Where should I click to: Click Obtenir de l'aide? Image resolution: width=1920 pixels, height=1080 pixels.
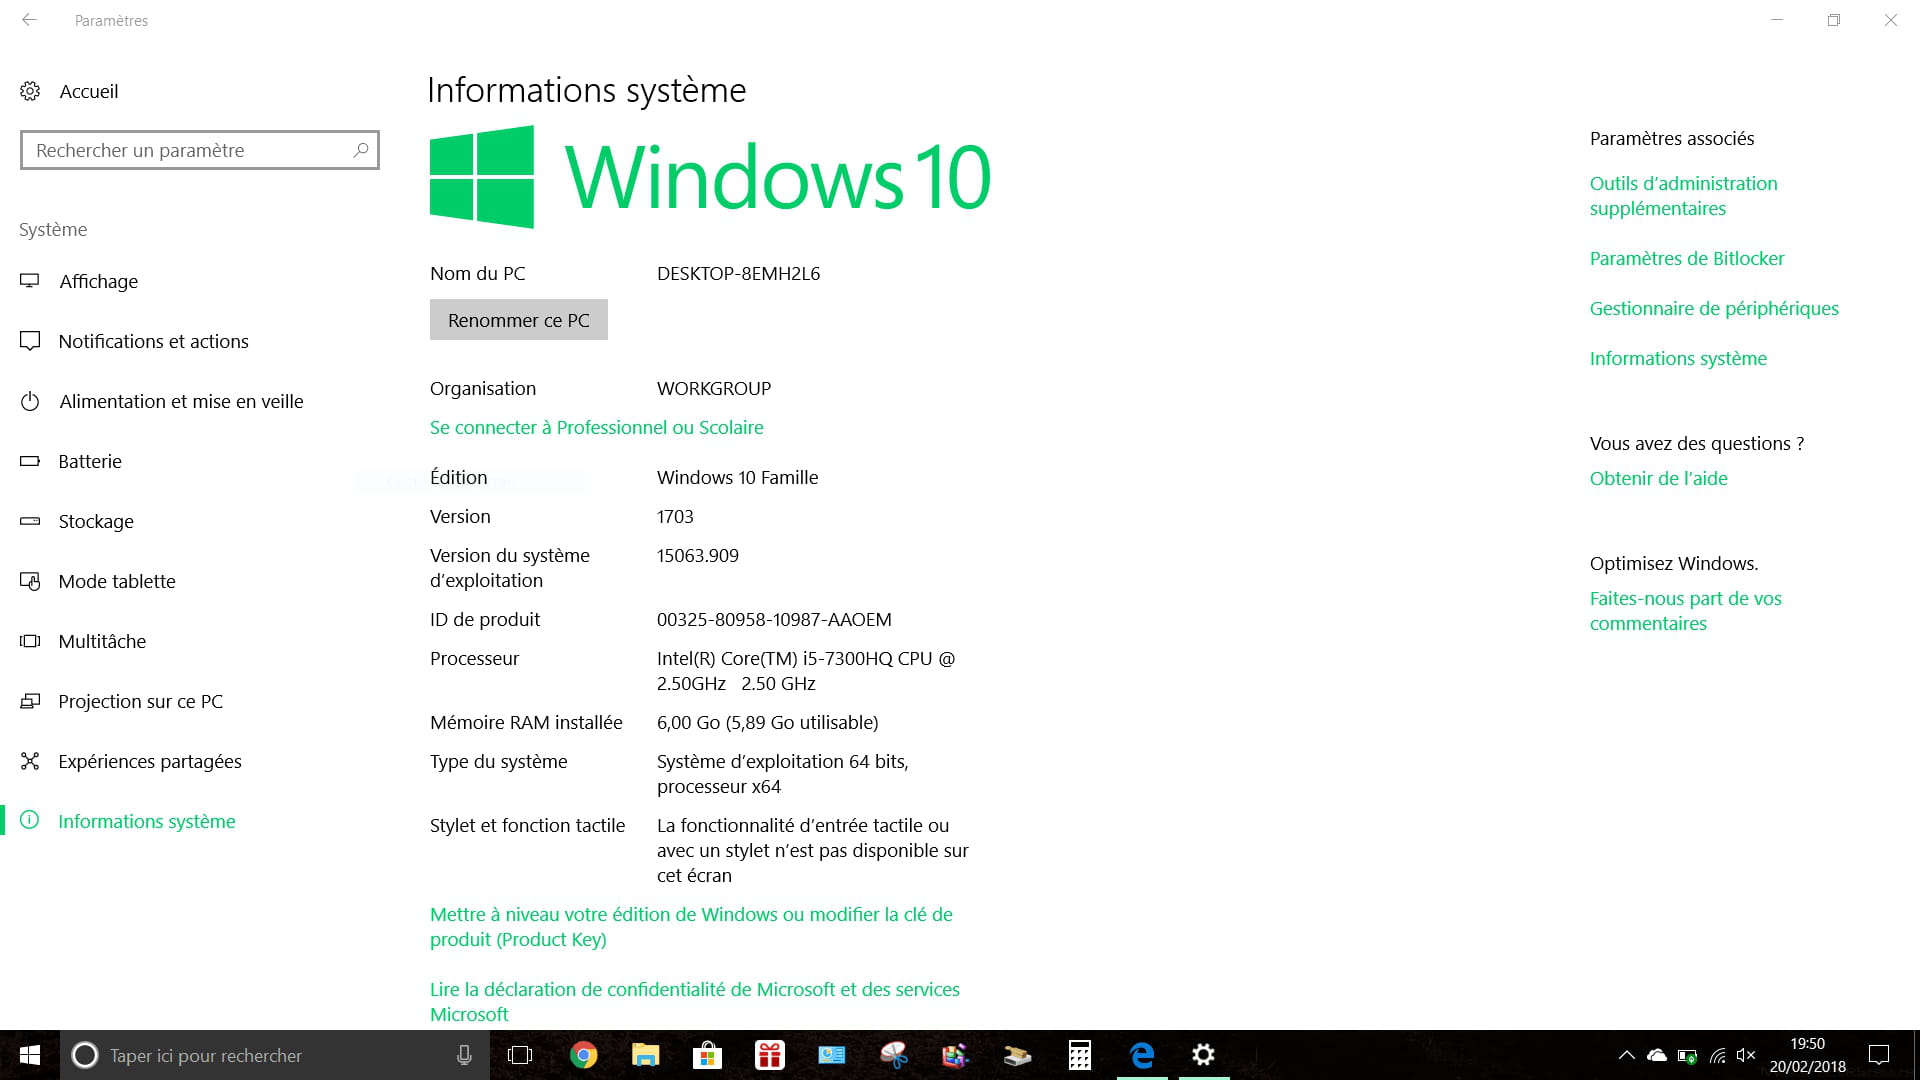(x=1659, y=478)
